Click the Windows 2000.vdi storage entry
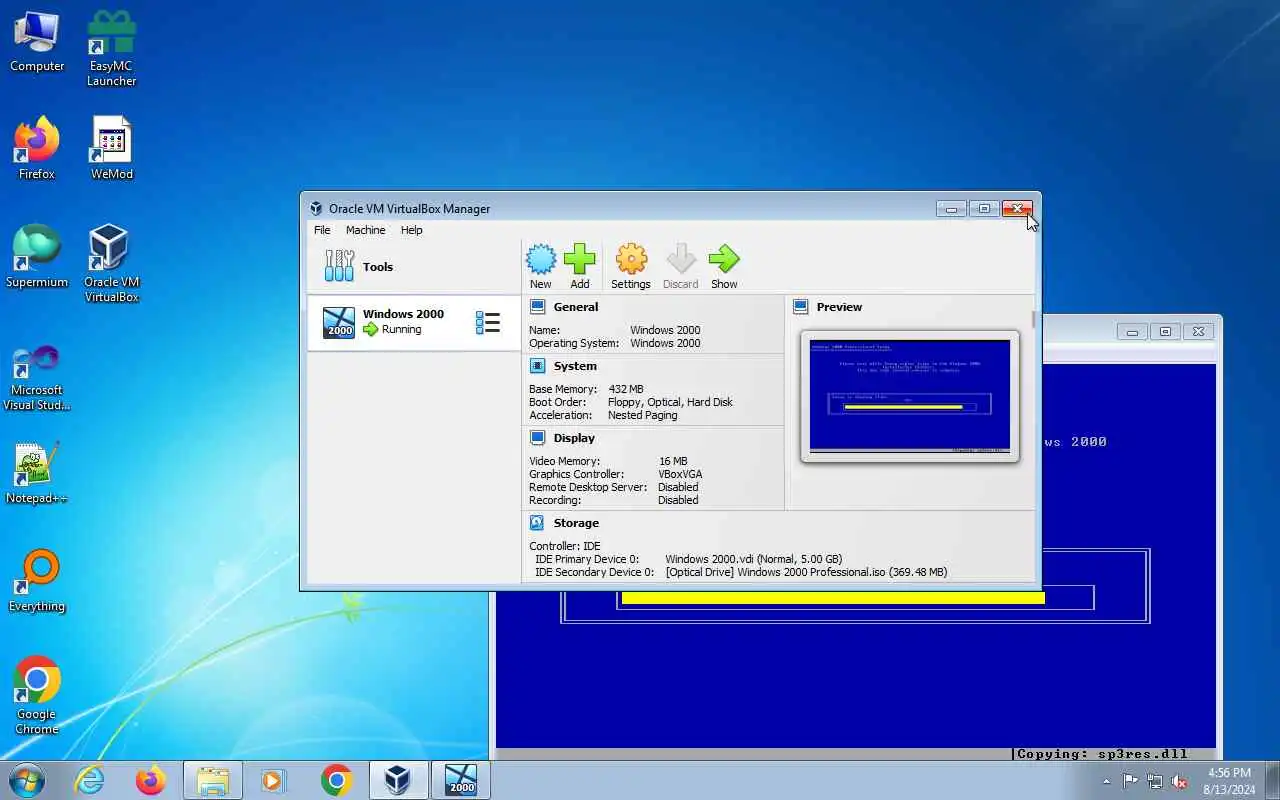This screenshot has height=800, width=1280. click(x=754, y=559)
